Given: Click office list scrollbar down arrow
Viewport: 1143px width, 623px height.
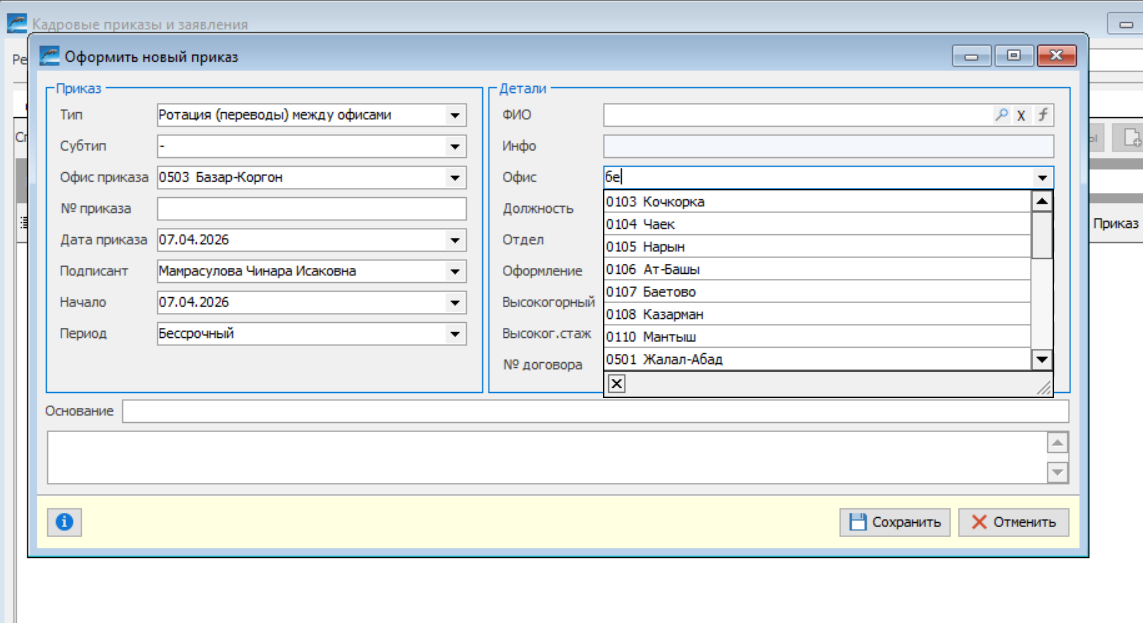Looking at the screenshot, I should click(x=1042, y=359).
